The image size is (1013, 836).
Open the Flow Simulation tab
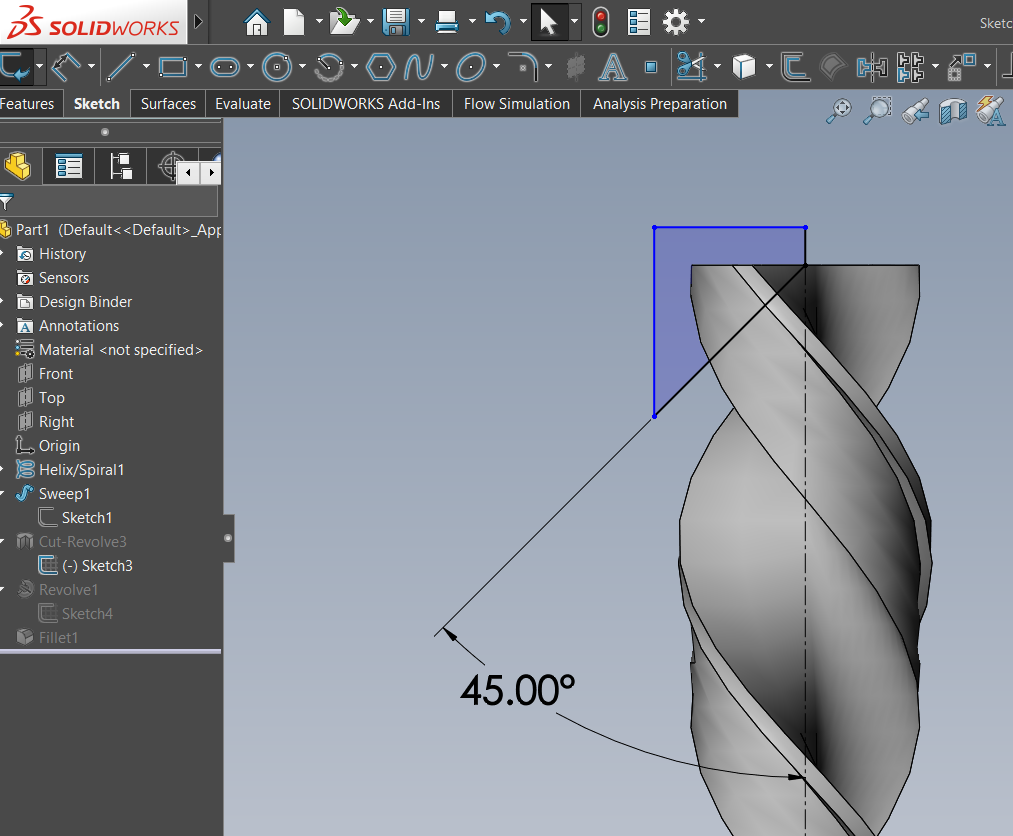point(516,103)
